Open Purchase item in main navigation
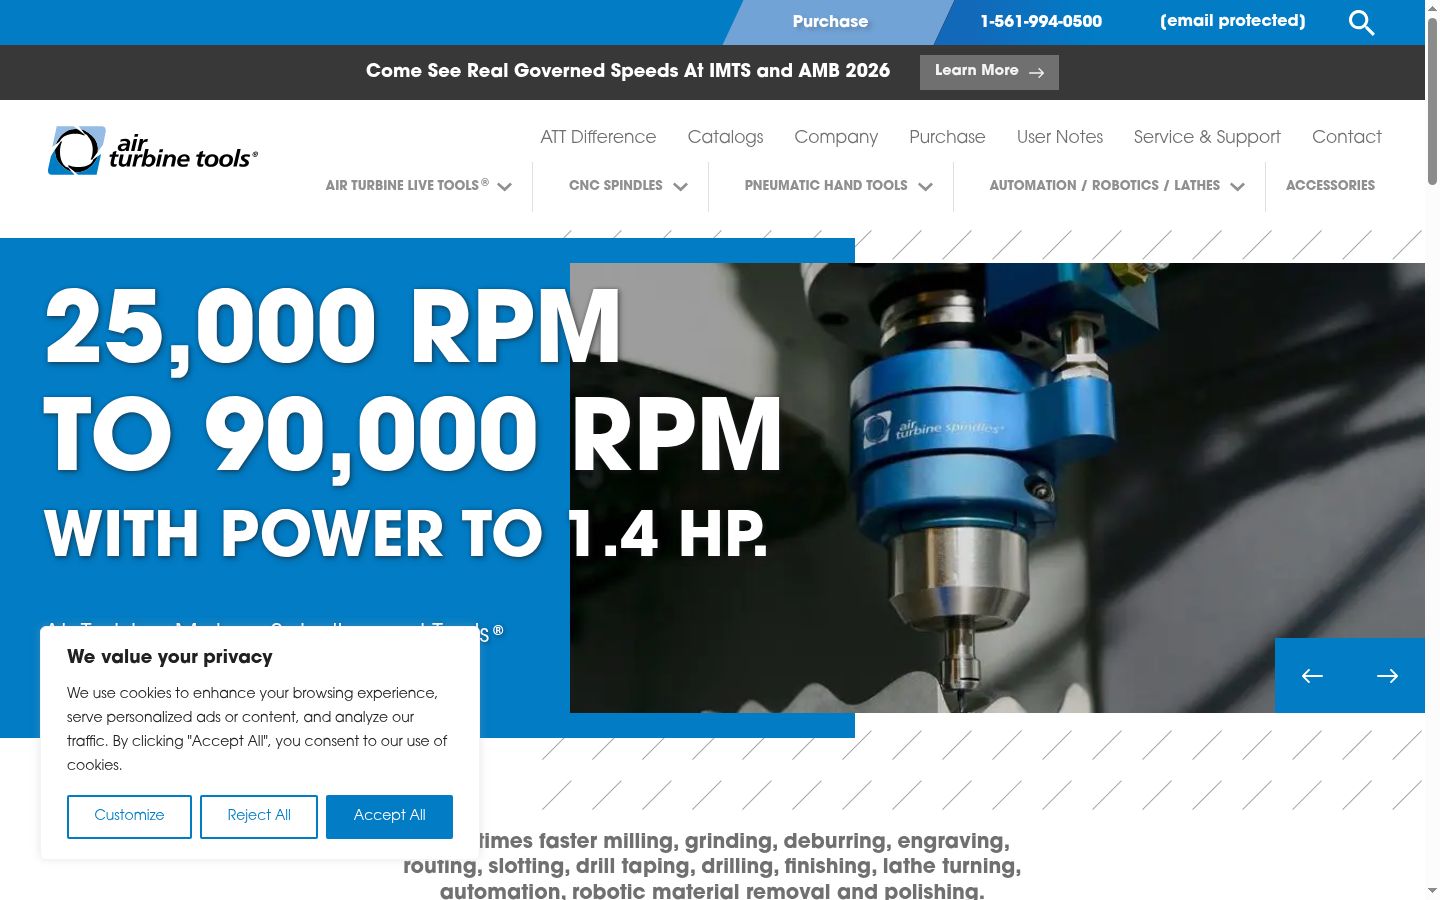Screen dimensions: 1440x900 click(947, 137)
